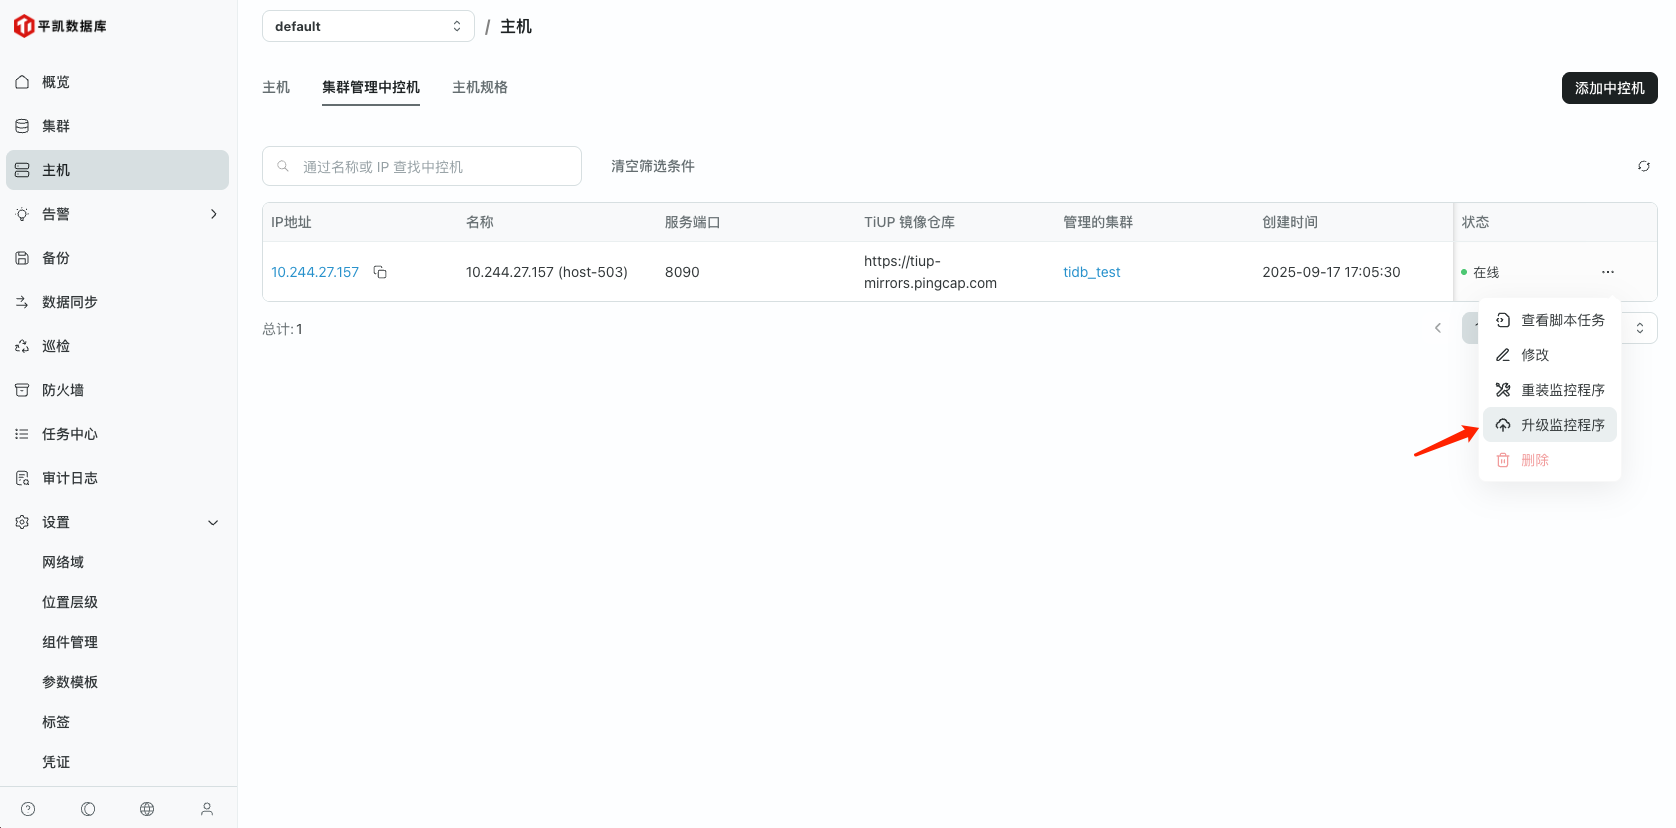The height and width of the screenshot is (828, 1676).
Task: Open the three-dot row actions menu
Action: (1607, 272)
